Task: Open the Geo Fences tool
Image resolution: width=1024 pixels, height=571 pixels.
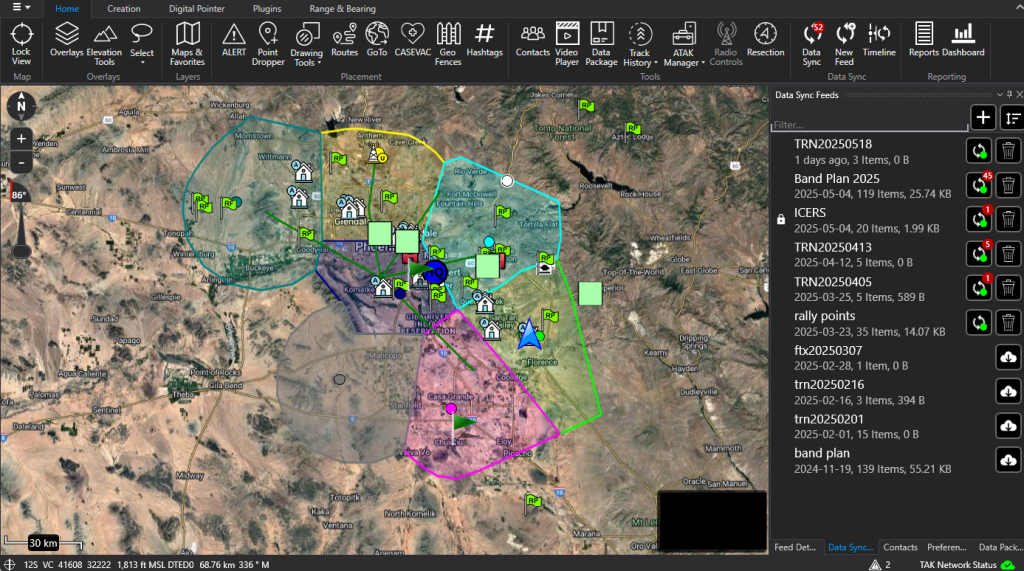Action: point(449,45)
